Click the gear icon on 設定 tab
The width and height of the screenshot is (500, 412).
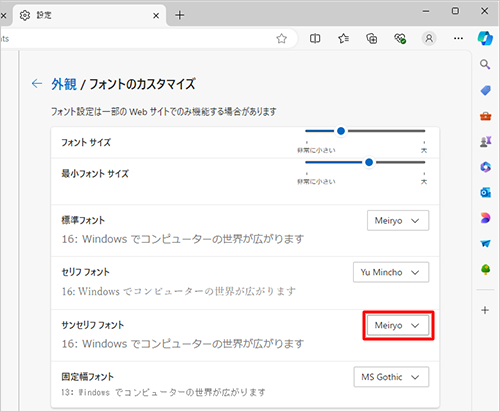(25, 15)
